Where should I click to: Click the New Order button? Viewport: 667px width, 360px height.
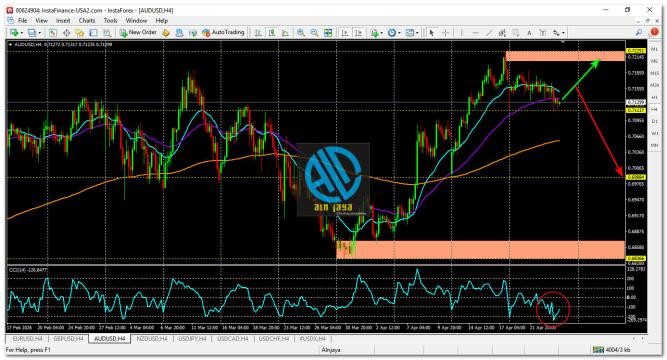[x=138, y=32]
